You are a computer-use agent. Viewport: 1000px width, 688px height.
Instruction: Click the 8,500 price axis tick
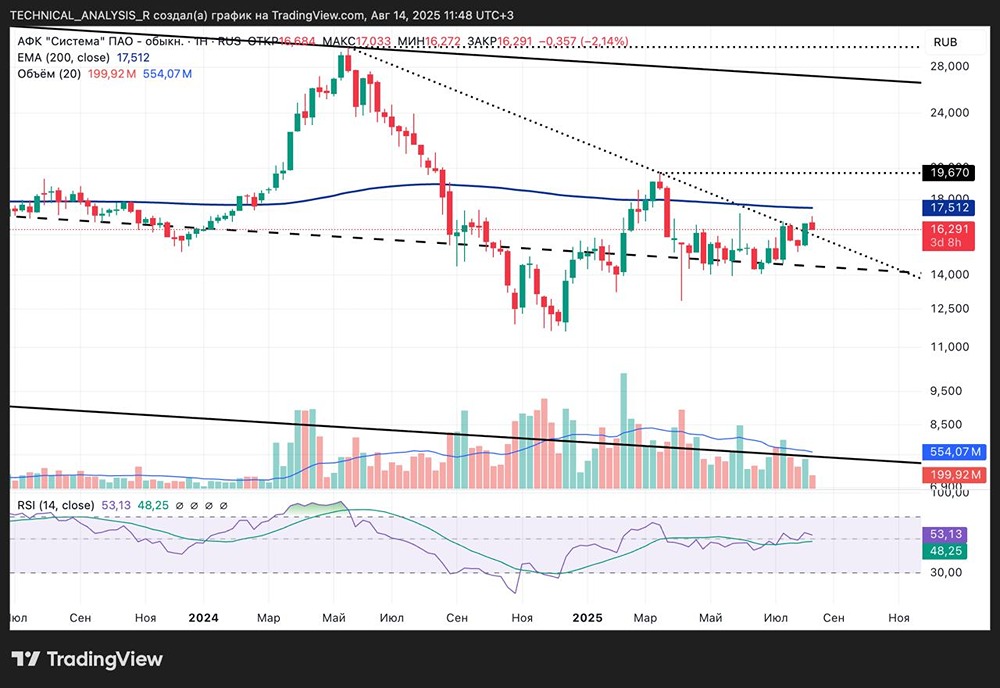pos(946,425)
